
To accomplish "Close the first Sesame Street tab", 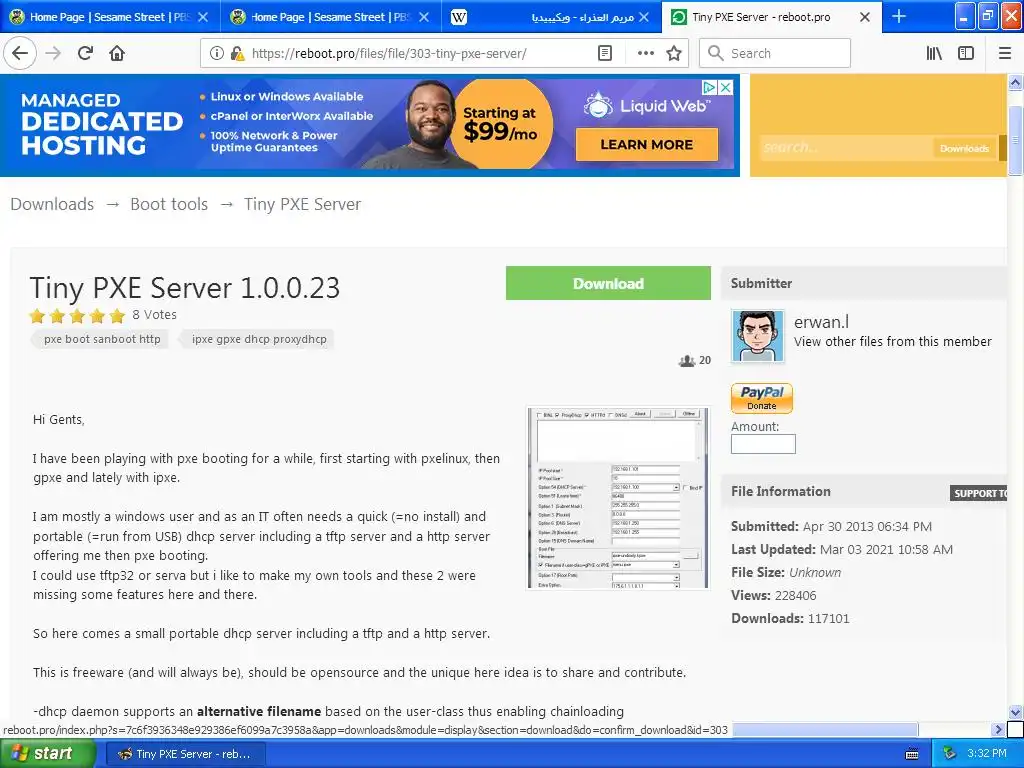I will (203, 17).
